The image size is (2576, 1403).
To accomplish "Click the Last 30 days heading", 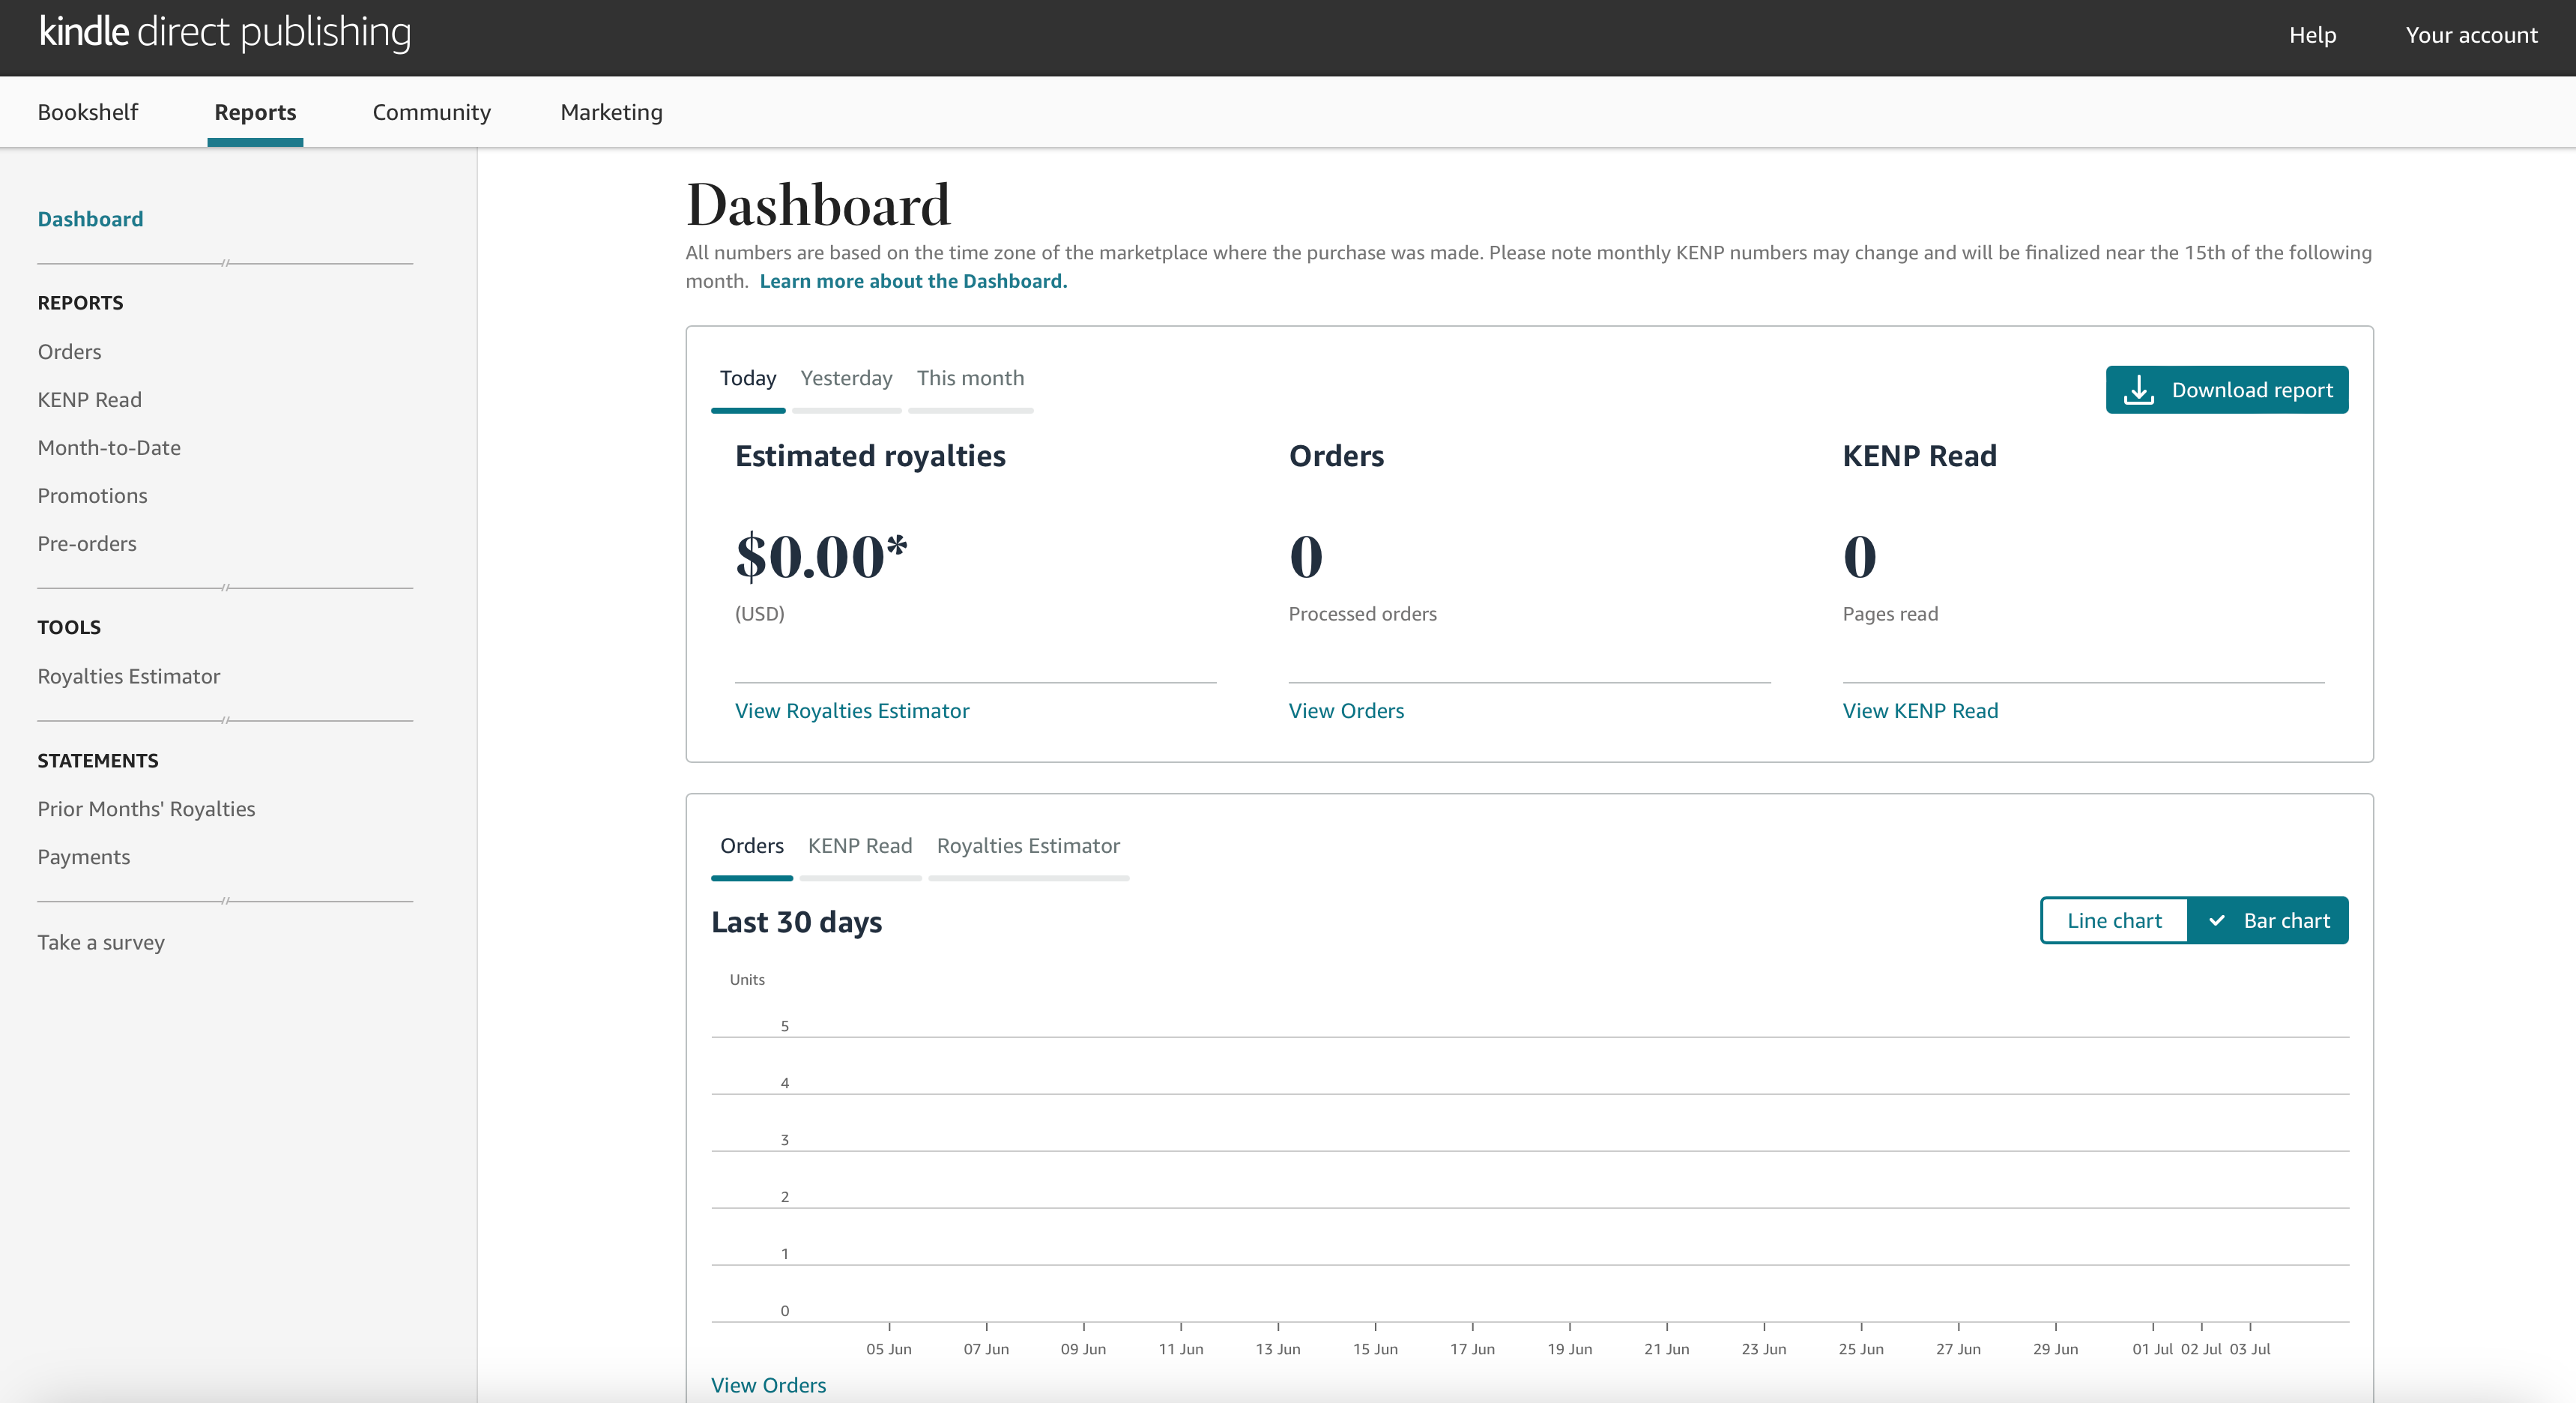I will [x=796, y=922].
